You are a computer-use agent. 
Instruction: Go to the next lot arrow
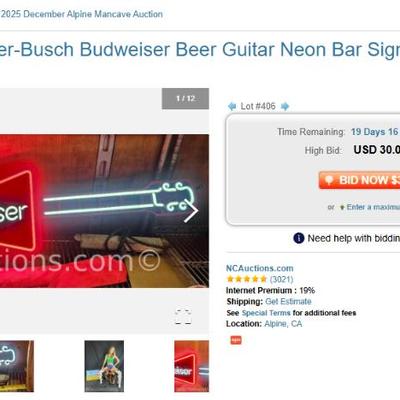click(x=285, y=106)
